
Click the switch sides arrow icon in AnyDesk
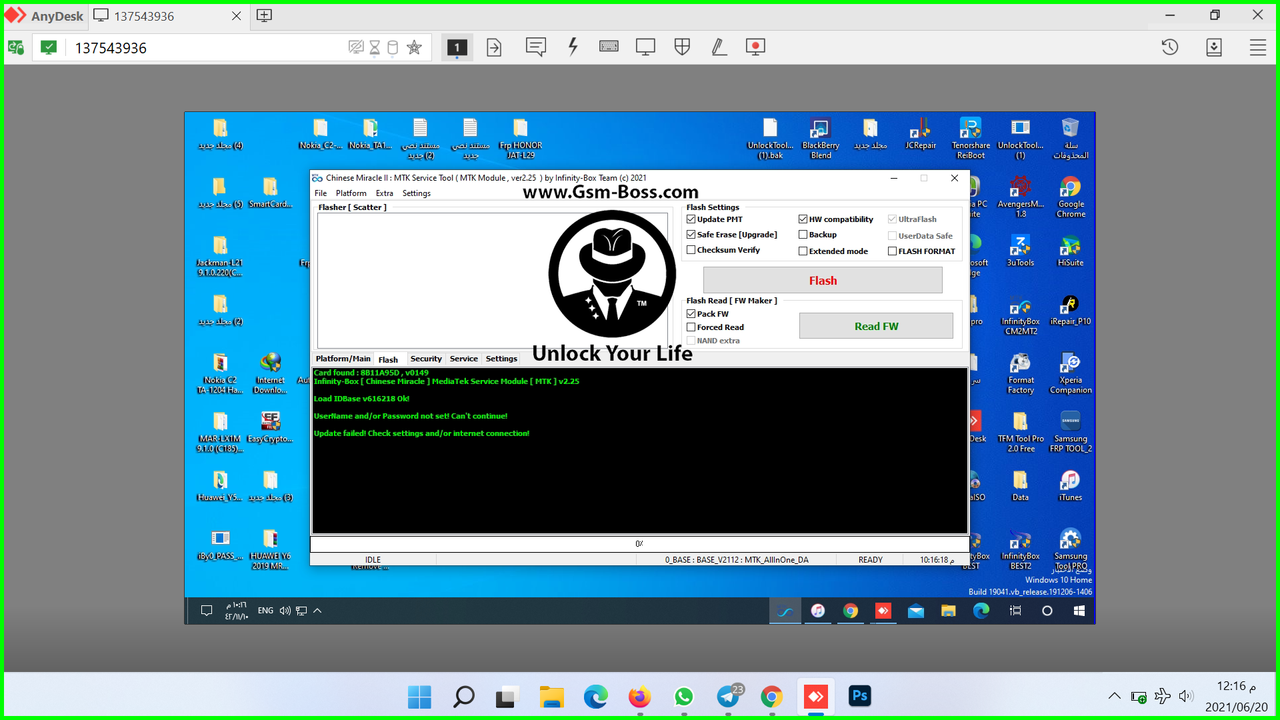point(494,47)
